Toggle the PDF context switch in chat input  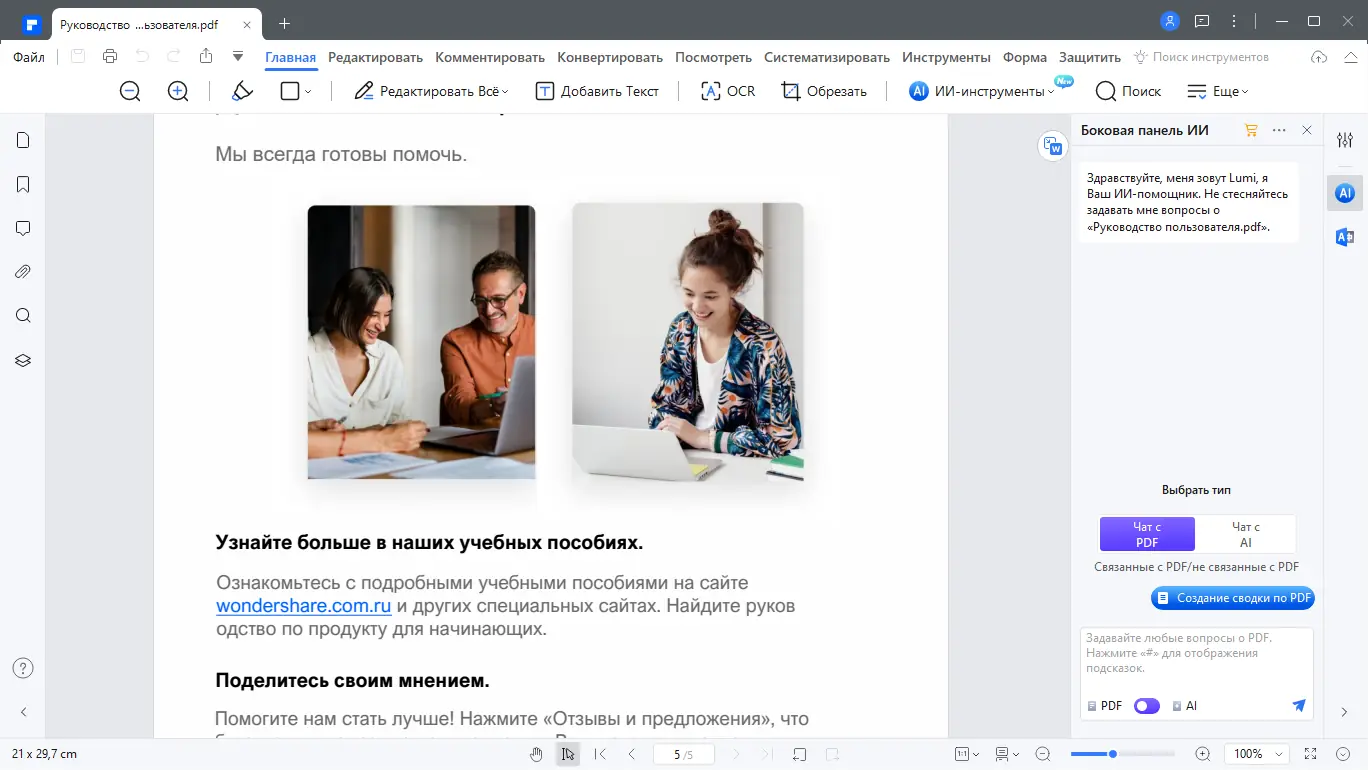pos(1146,705)
